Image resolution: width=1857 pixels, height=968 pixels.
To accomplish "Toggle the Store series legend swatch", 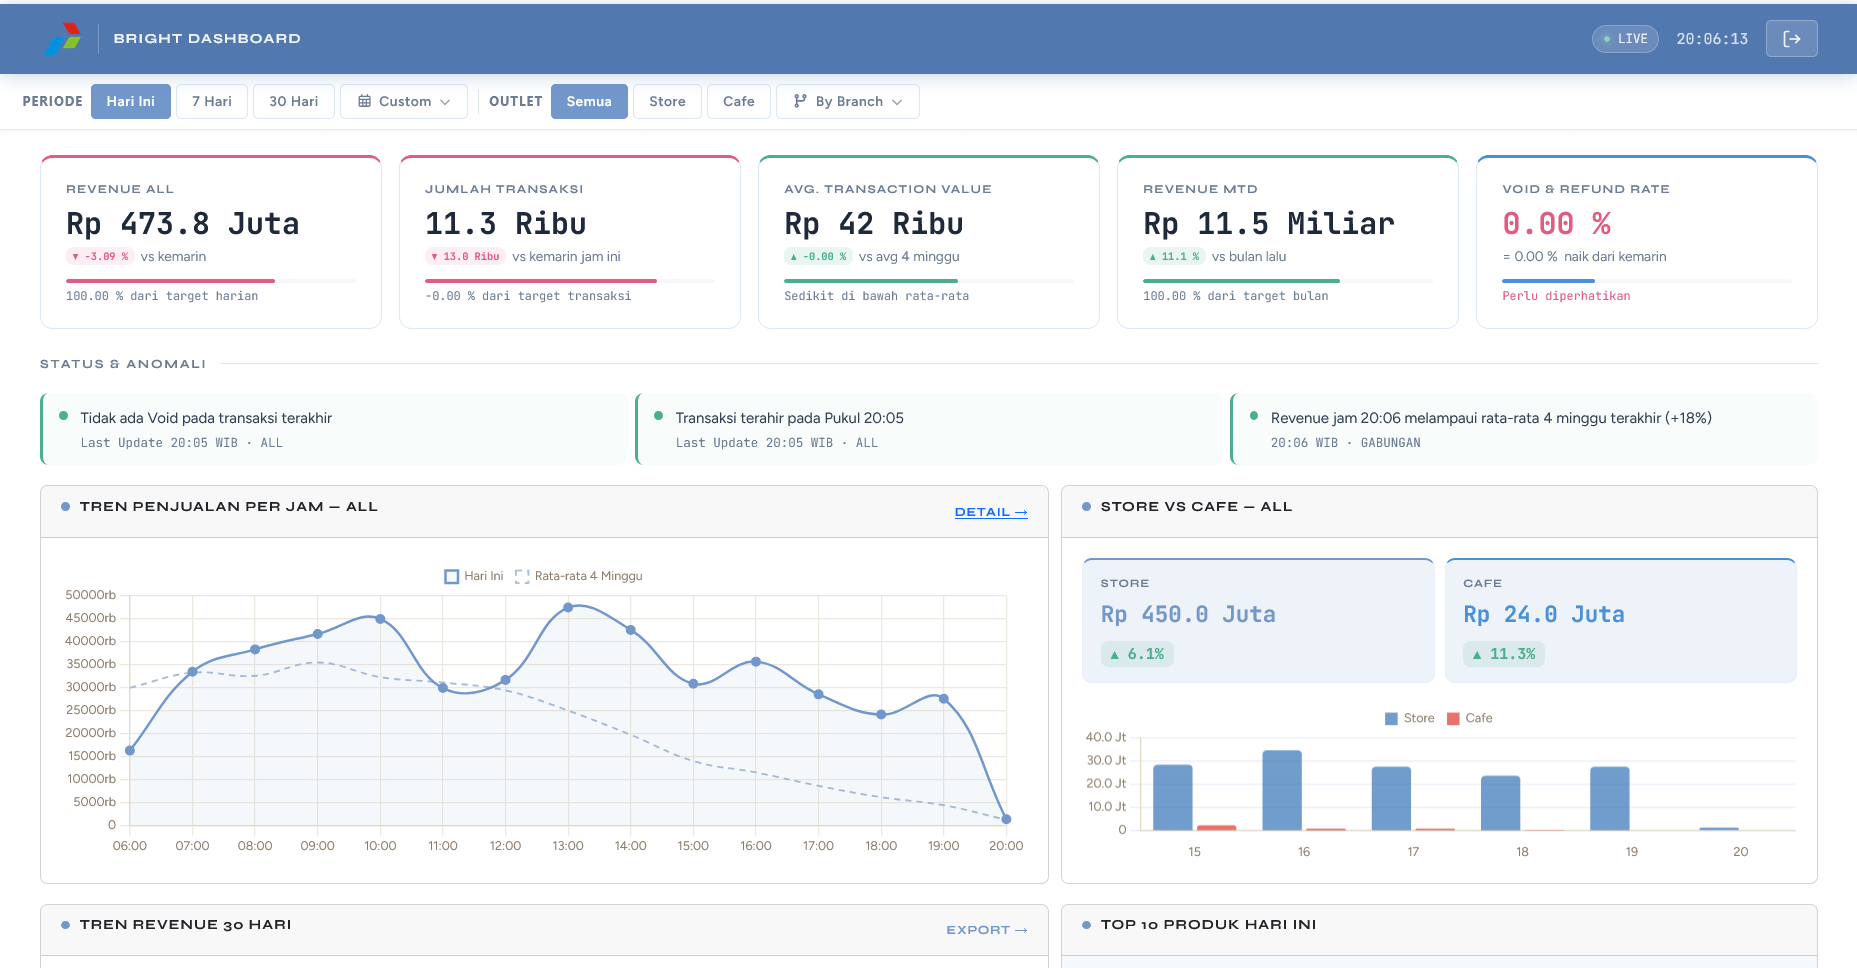I will click(1391, 718).
